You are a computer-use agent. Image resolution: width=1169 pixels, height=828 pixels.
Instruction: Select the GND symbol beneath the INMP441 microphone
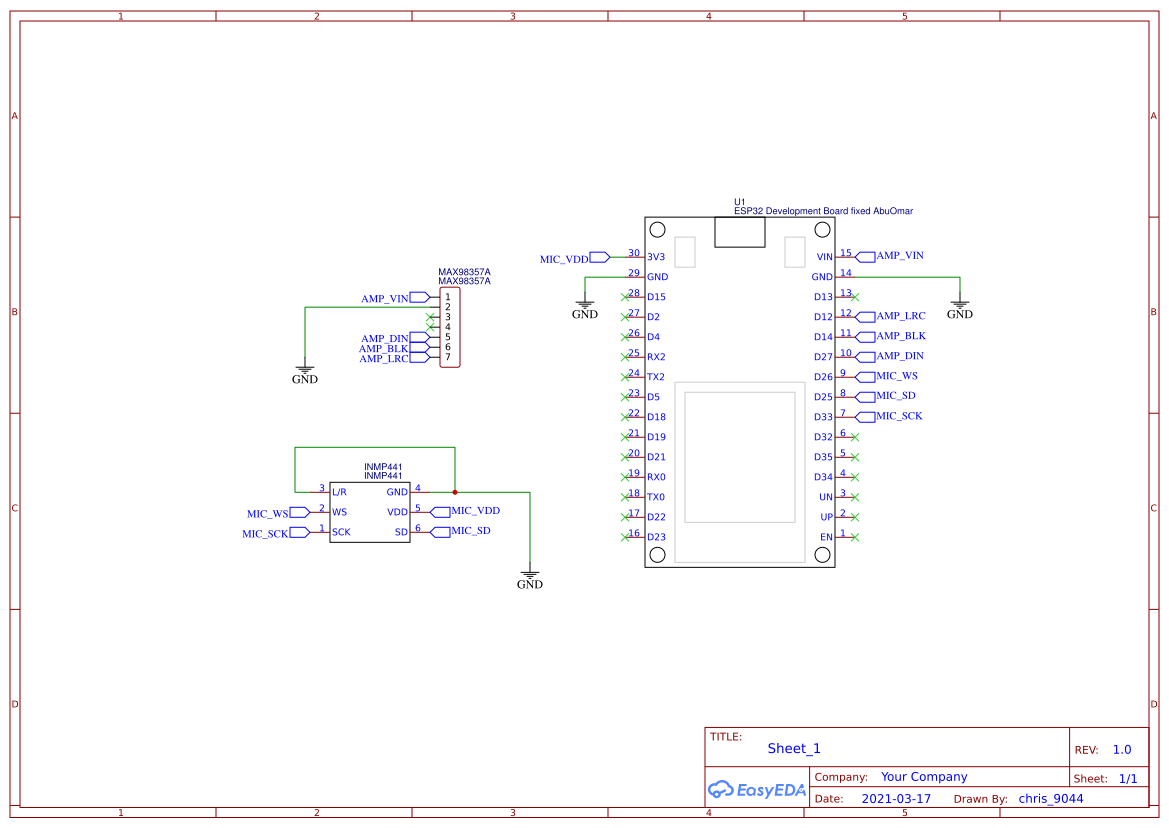(529, 579)
